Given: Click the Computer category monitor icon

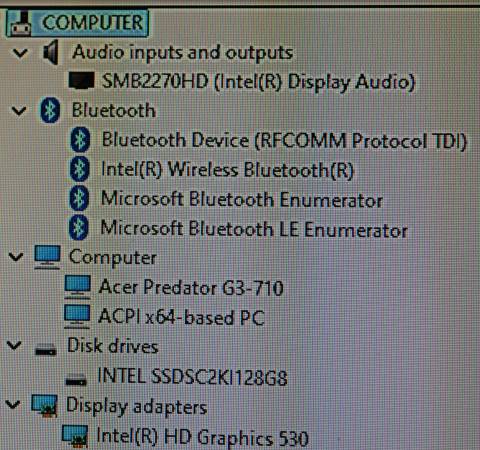Looking at the screenshot, I should pos(47,257).
